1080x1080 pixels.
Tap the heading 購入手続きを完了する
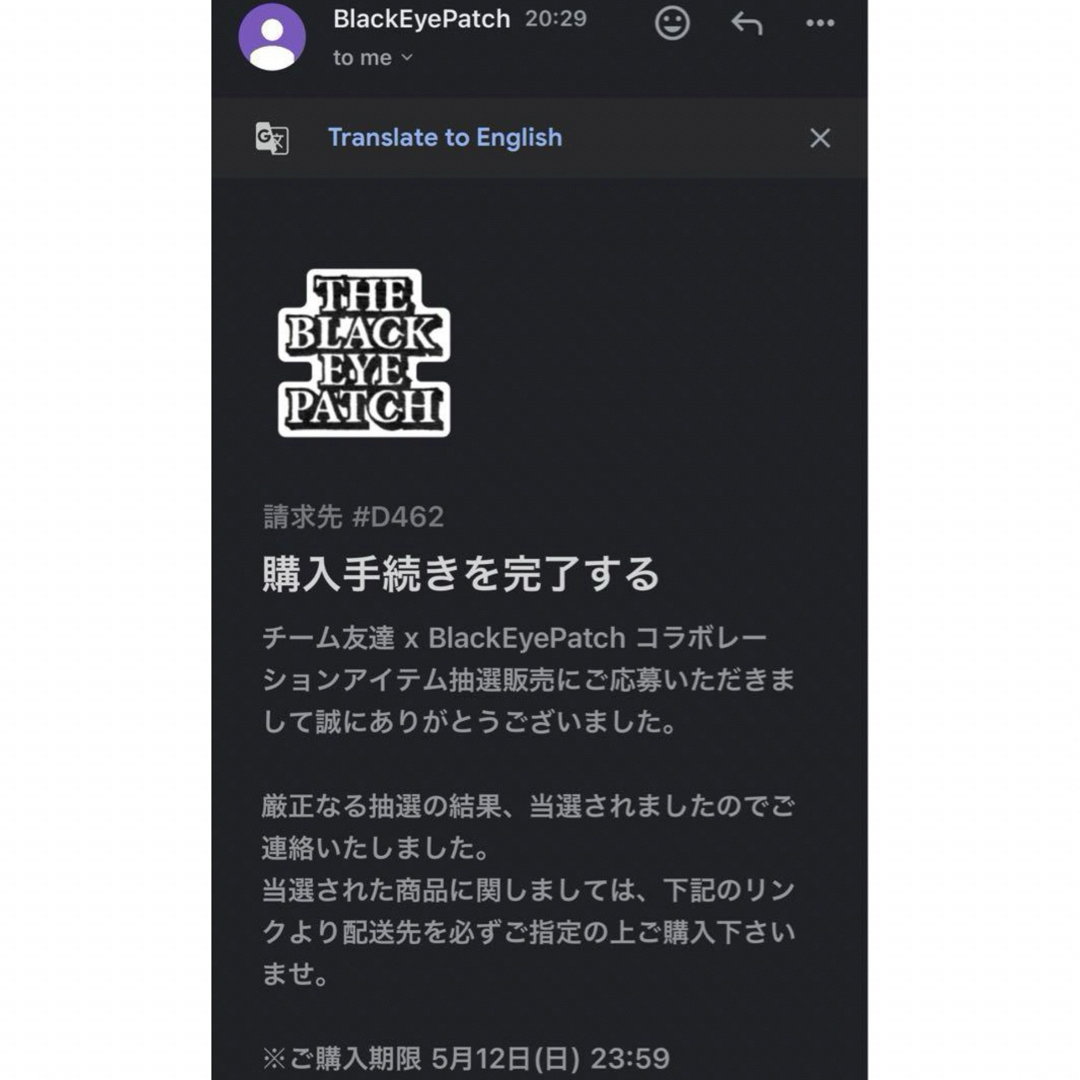pyautogui.click(x=461, y=574)
